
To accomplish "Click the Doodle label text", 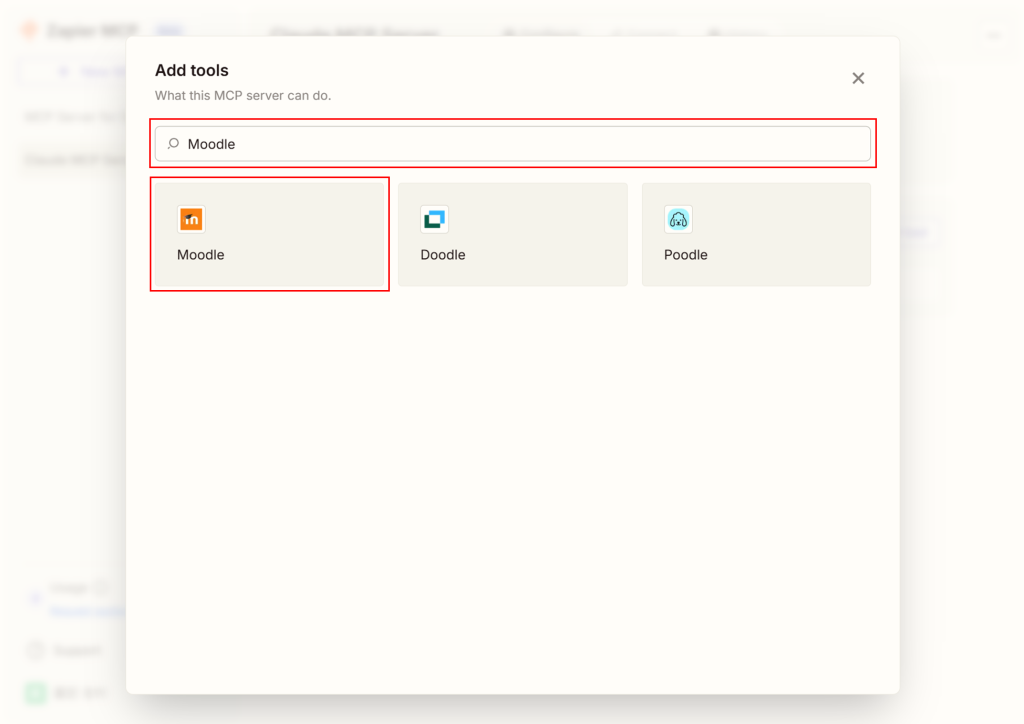I will point(443,255).
